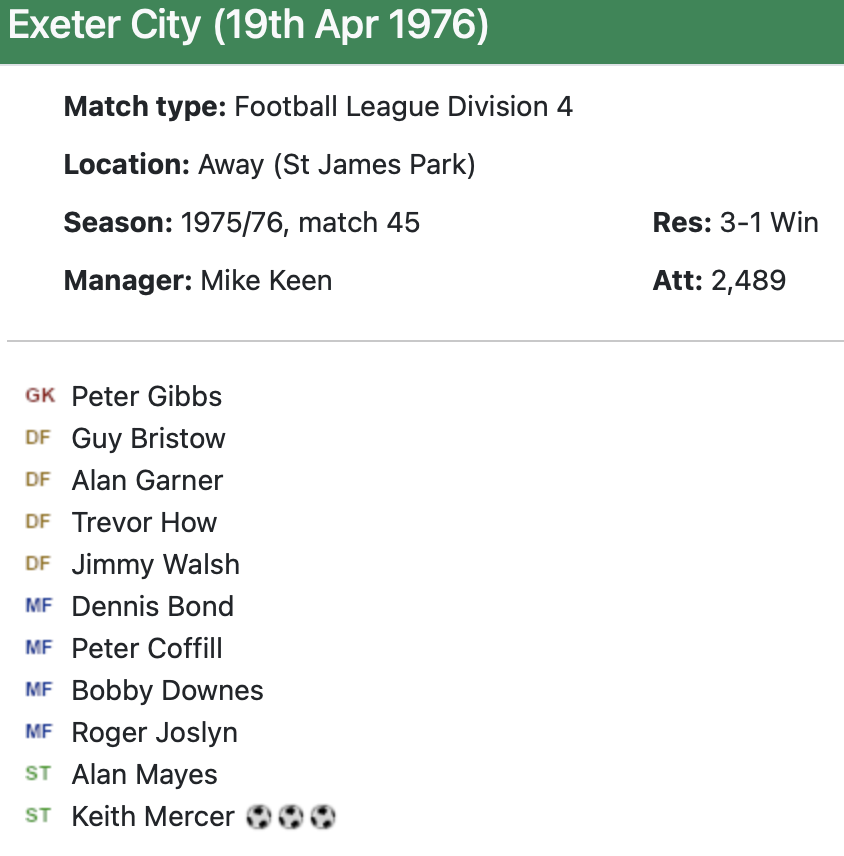Viewport: 844px width, 856px height.
Task: Click the DF icon next to Trevor How
Action: [x=38, y=522]
